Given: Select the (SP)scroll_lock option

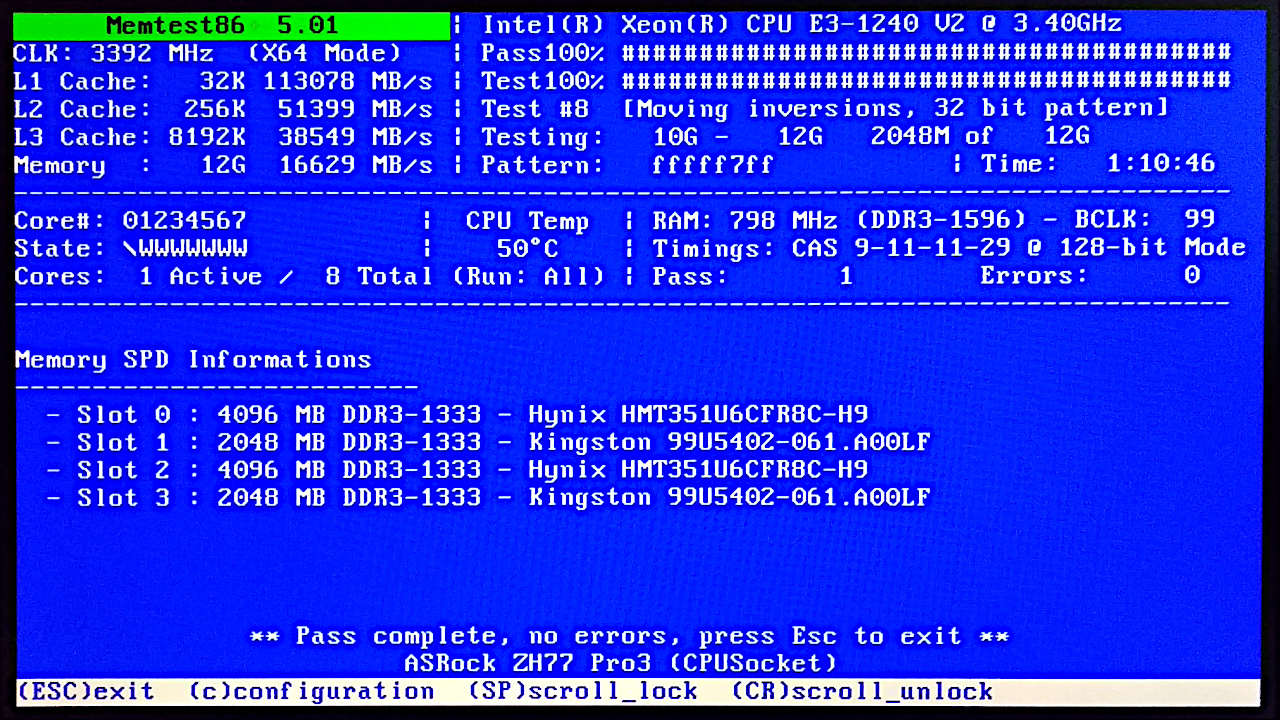Looking at the screenshot, I should 582,691.
